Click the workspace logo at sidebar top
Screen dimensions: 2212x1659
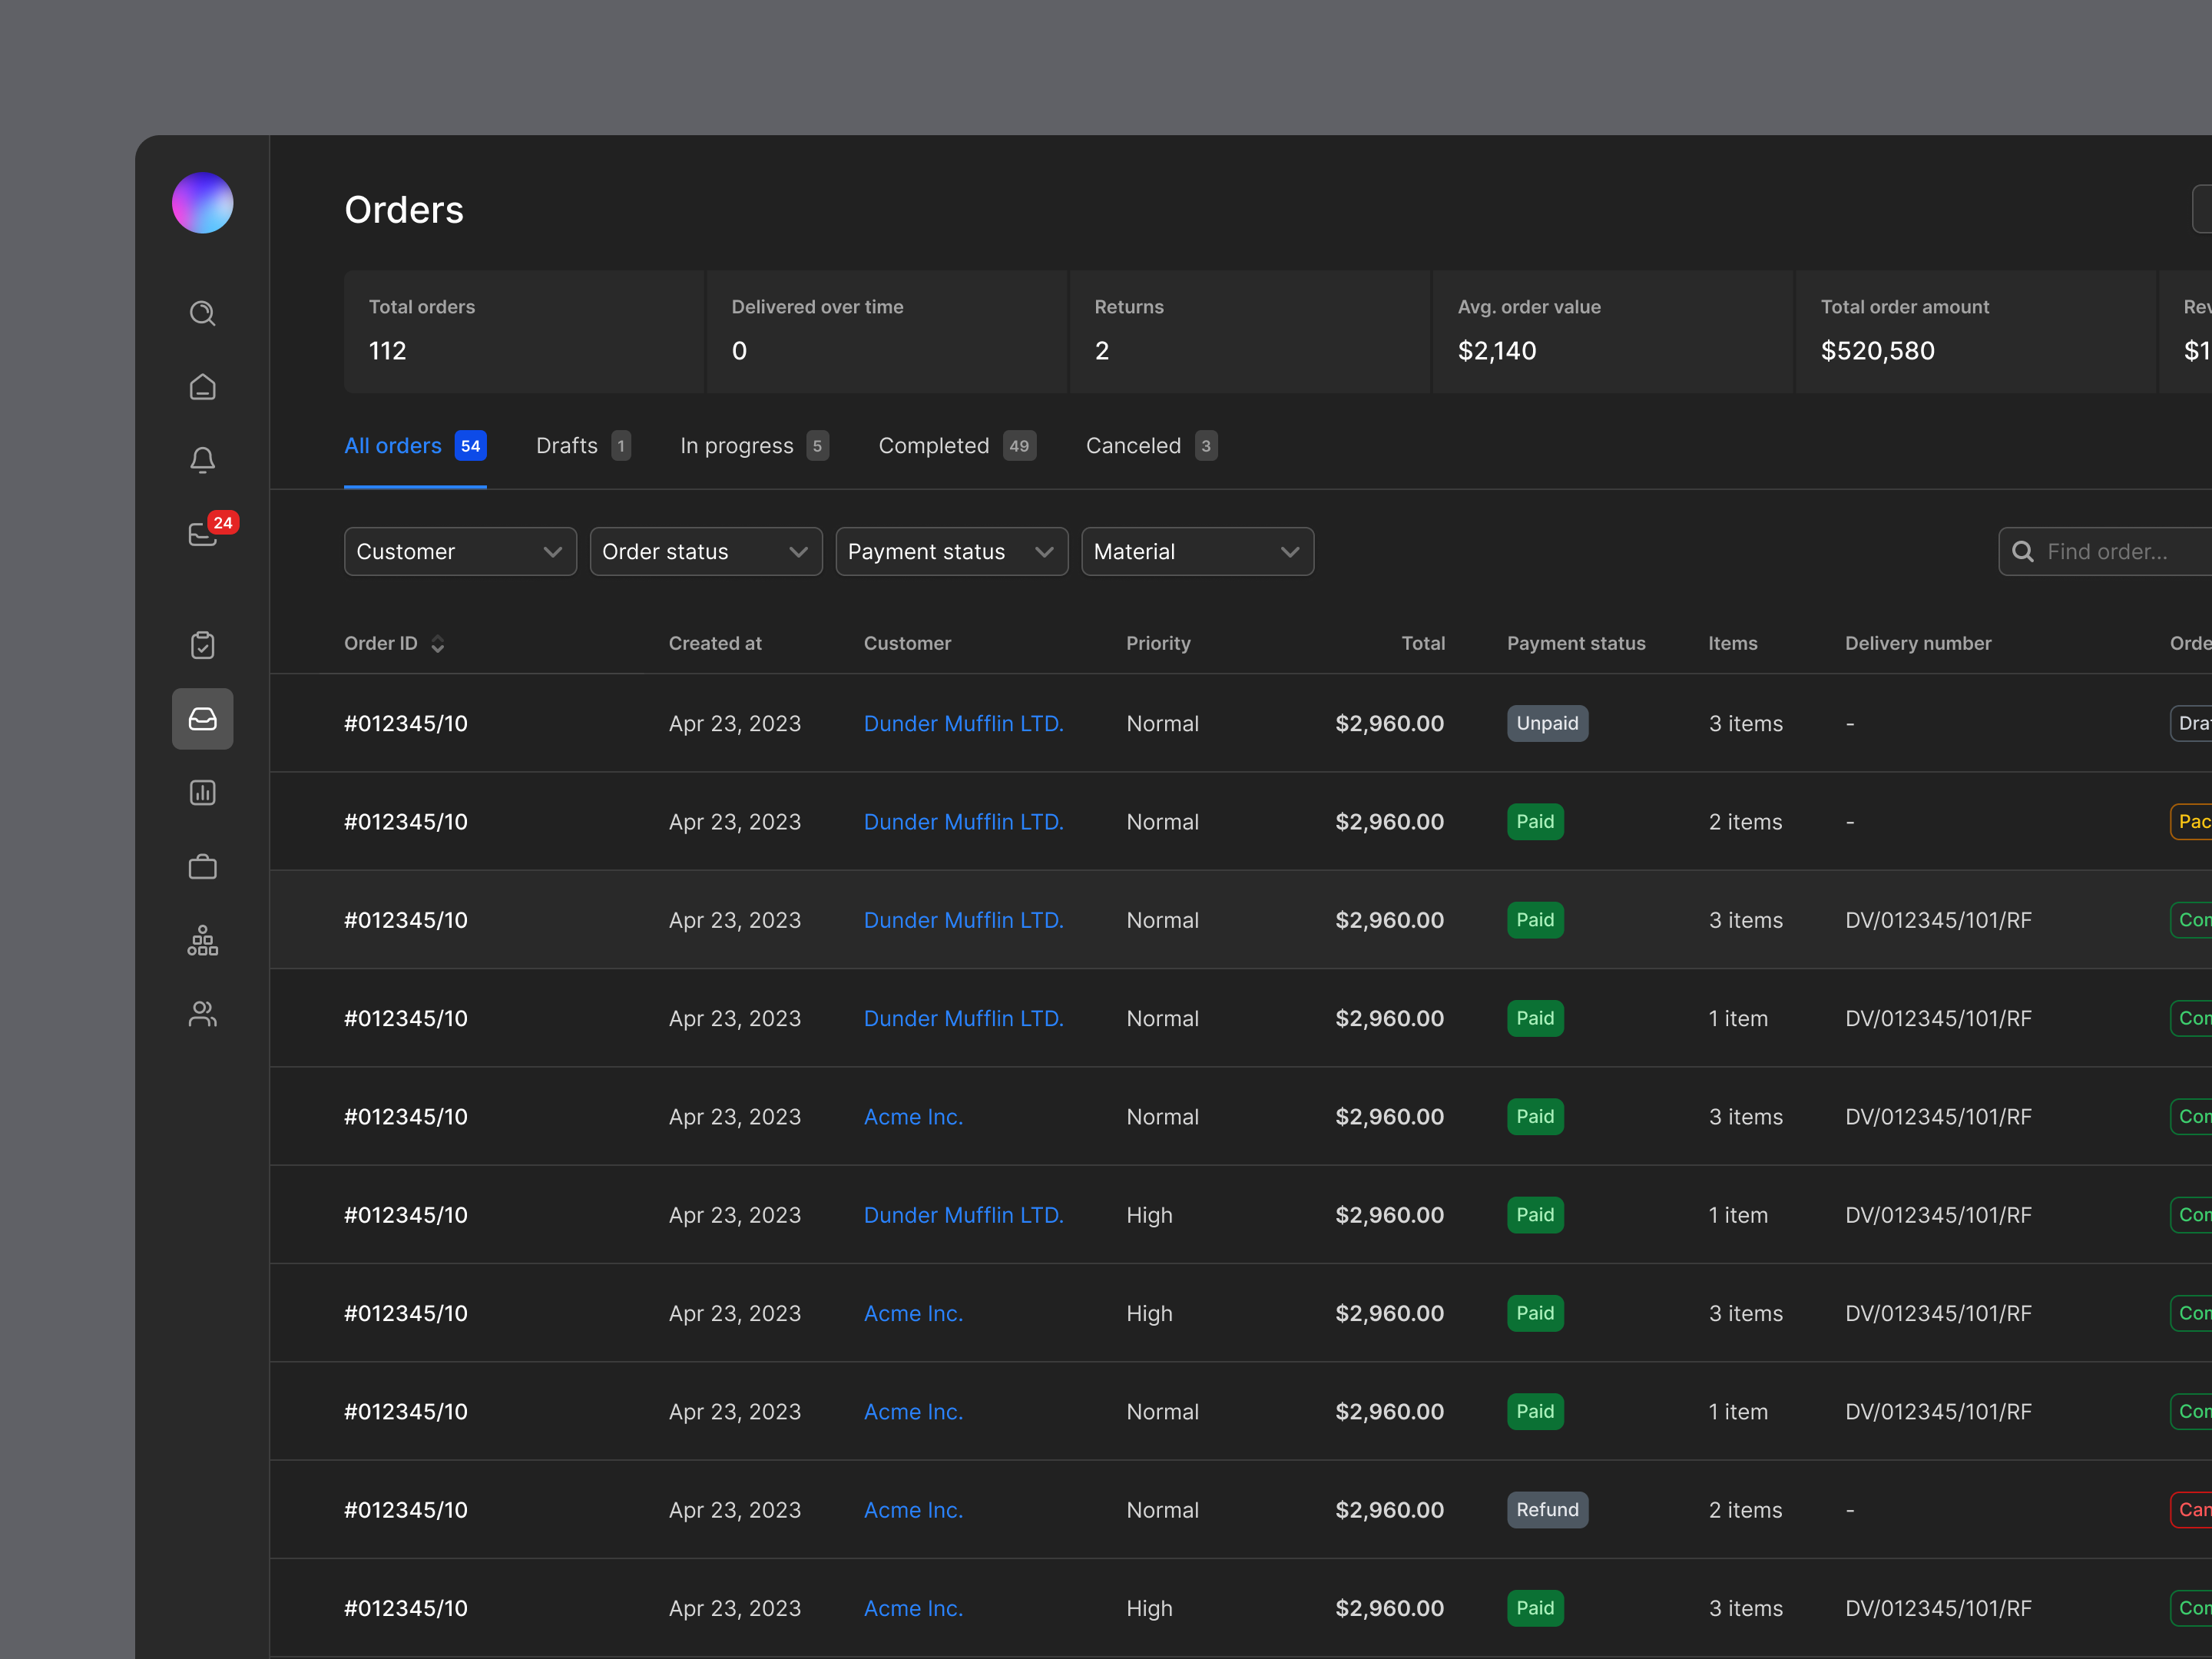pos(203,203)
